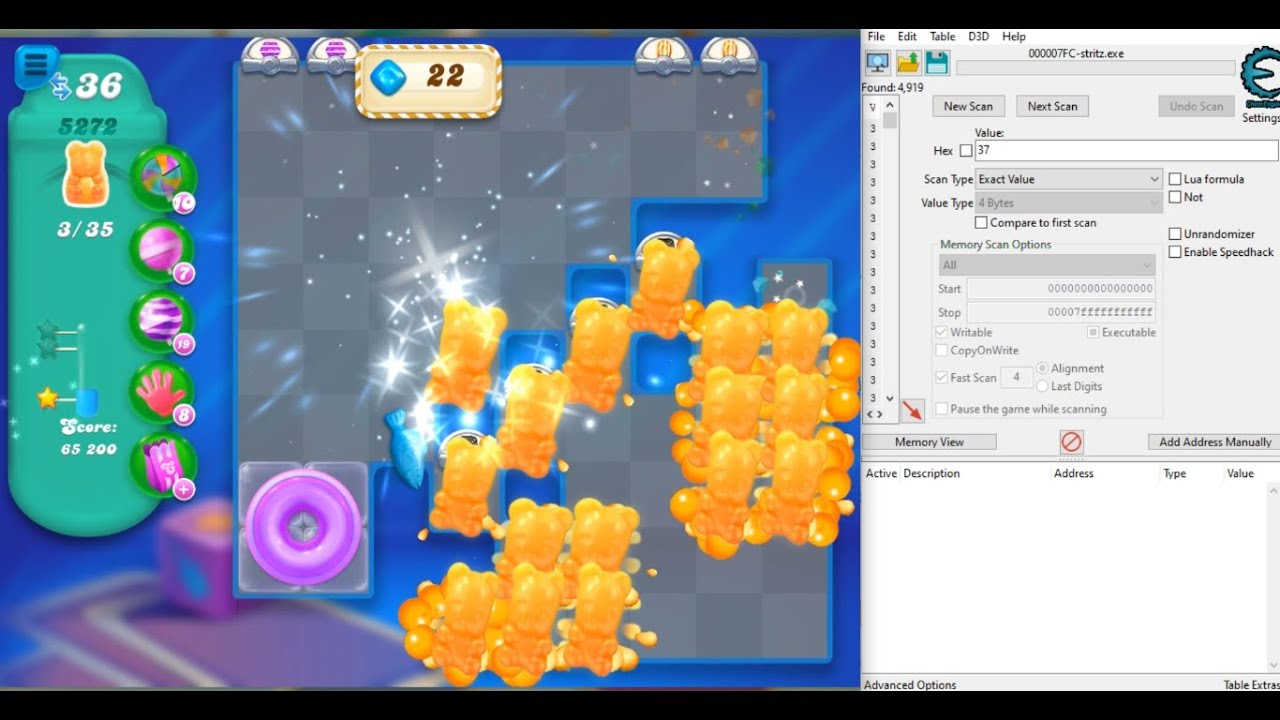Sort by the Address column header
This screenshot has width=1280, height=720.
point(1073,473)
